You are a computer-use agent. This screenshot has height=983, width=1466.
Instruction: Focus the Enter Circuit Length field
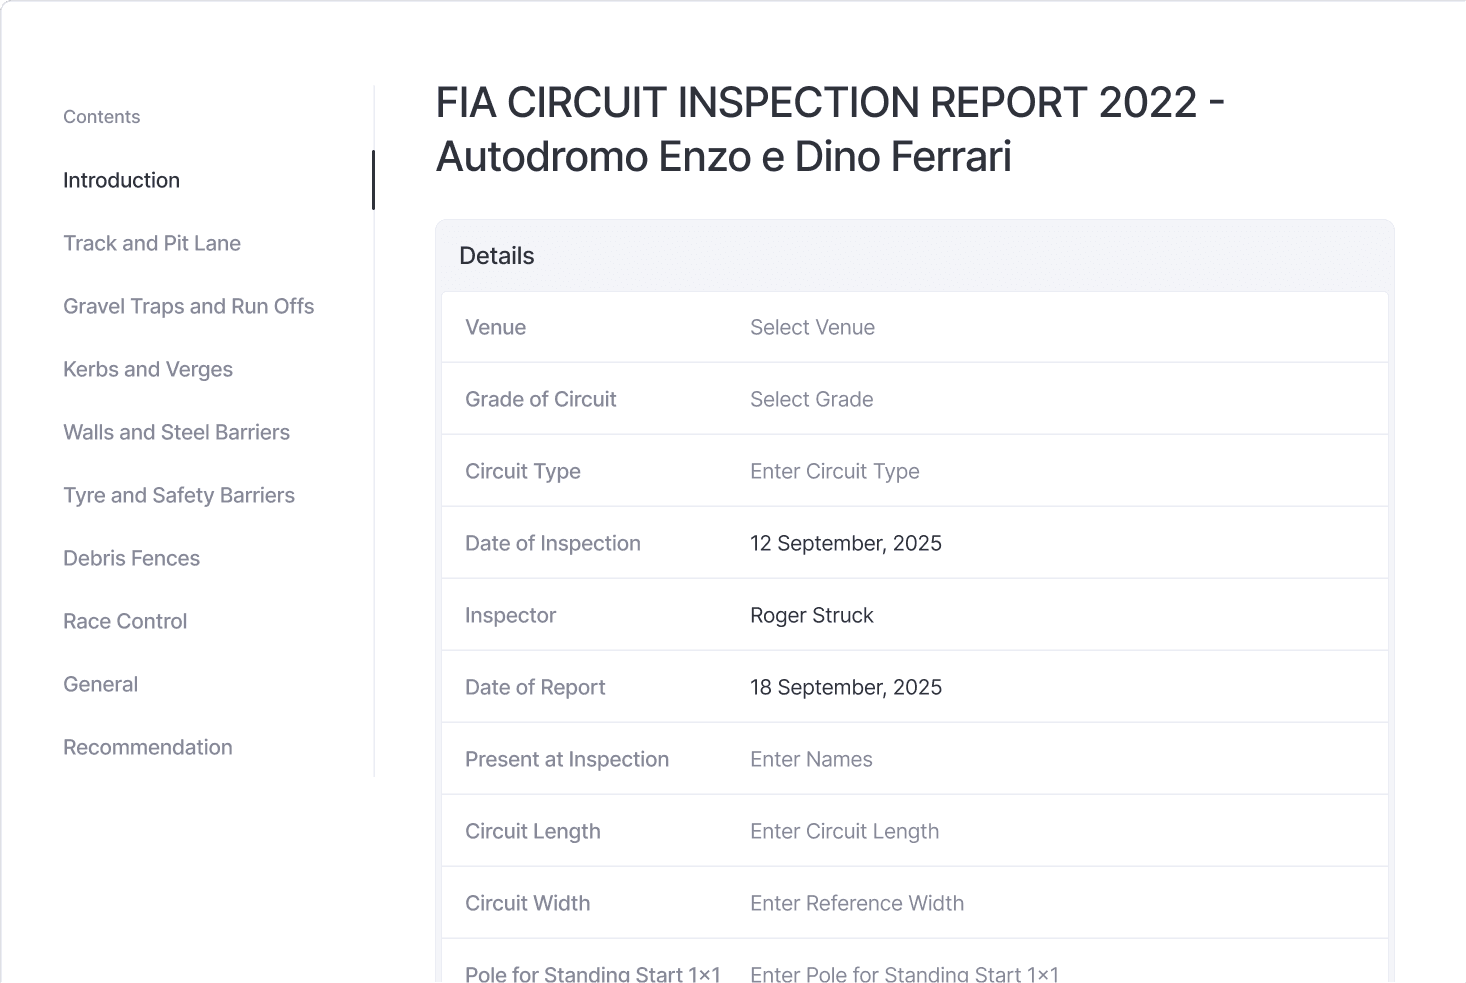coord(1060,831)
